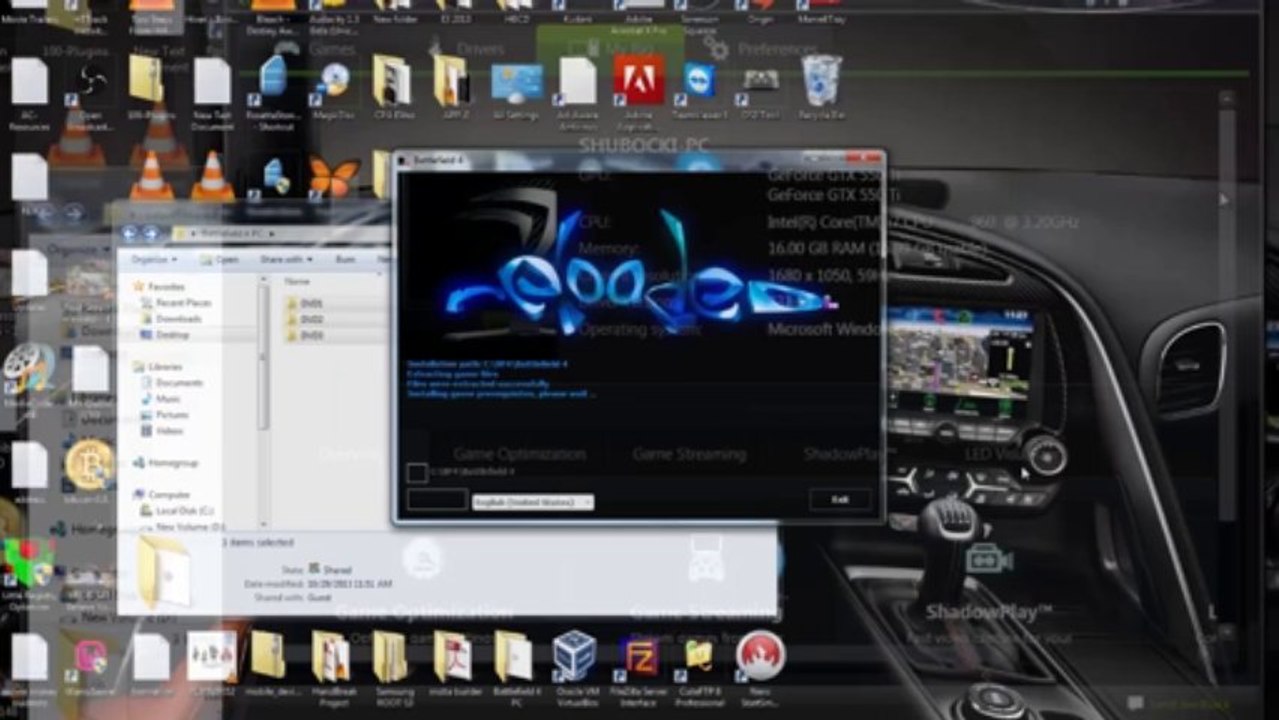
Task: Click the Name column header in Explorer
Action: click(x=297, y=281)
